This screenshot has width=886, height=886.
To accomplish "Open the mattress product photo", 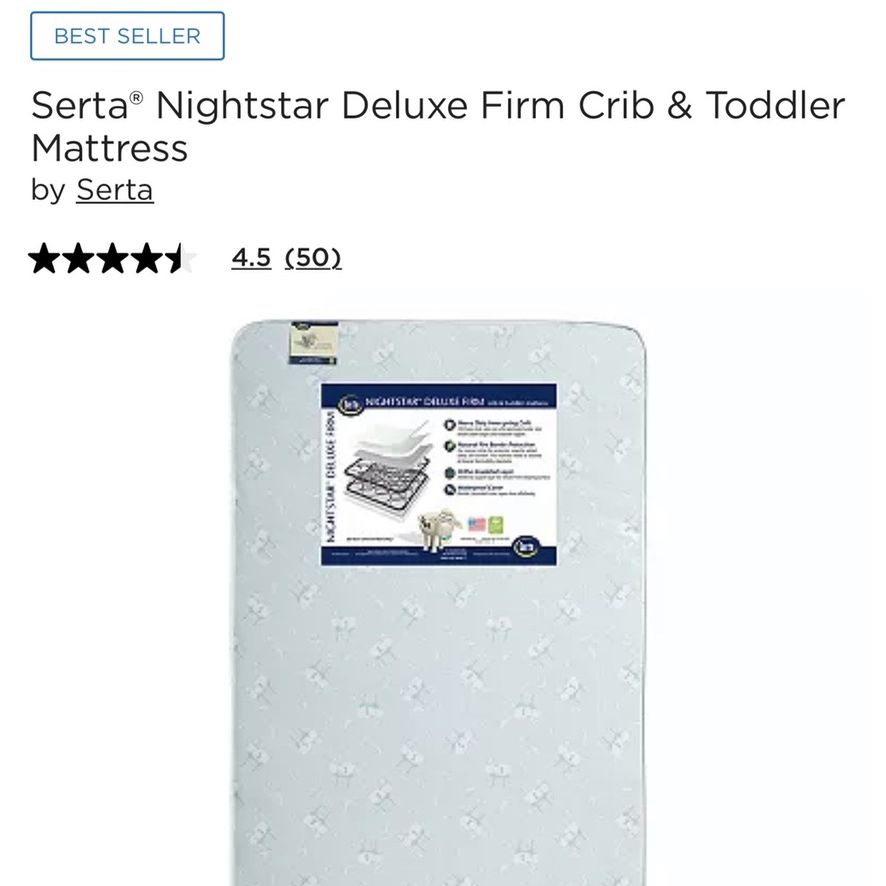I will coord(439,602).
